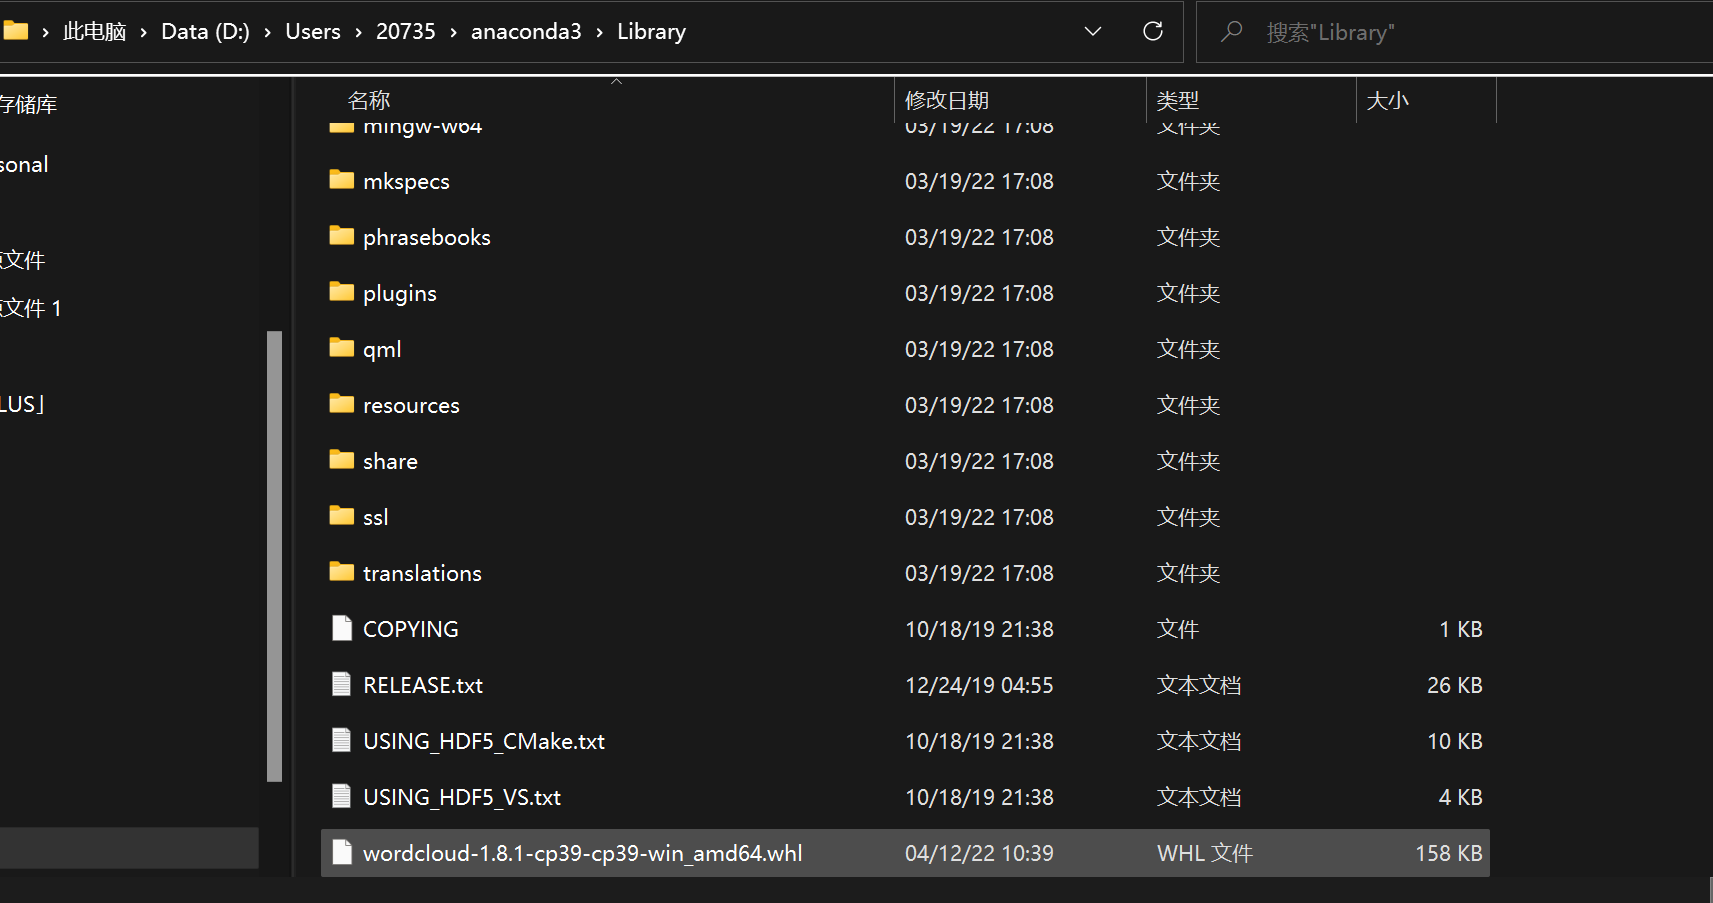Expand the chevron after anaconda3 breadcrumb
The image size is (1713, 903).
pyautogui.click(x=599, y=32)
